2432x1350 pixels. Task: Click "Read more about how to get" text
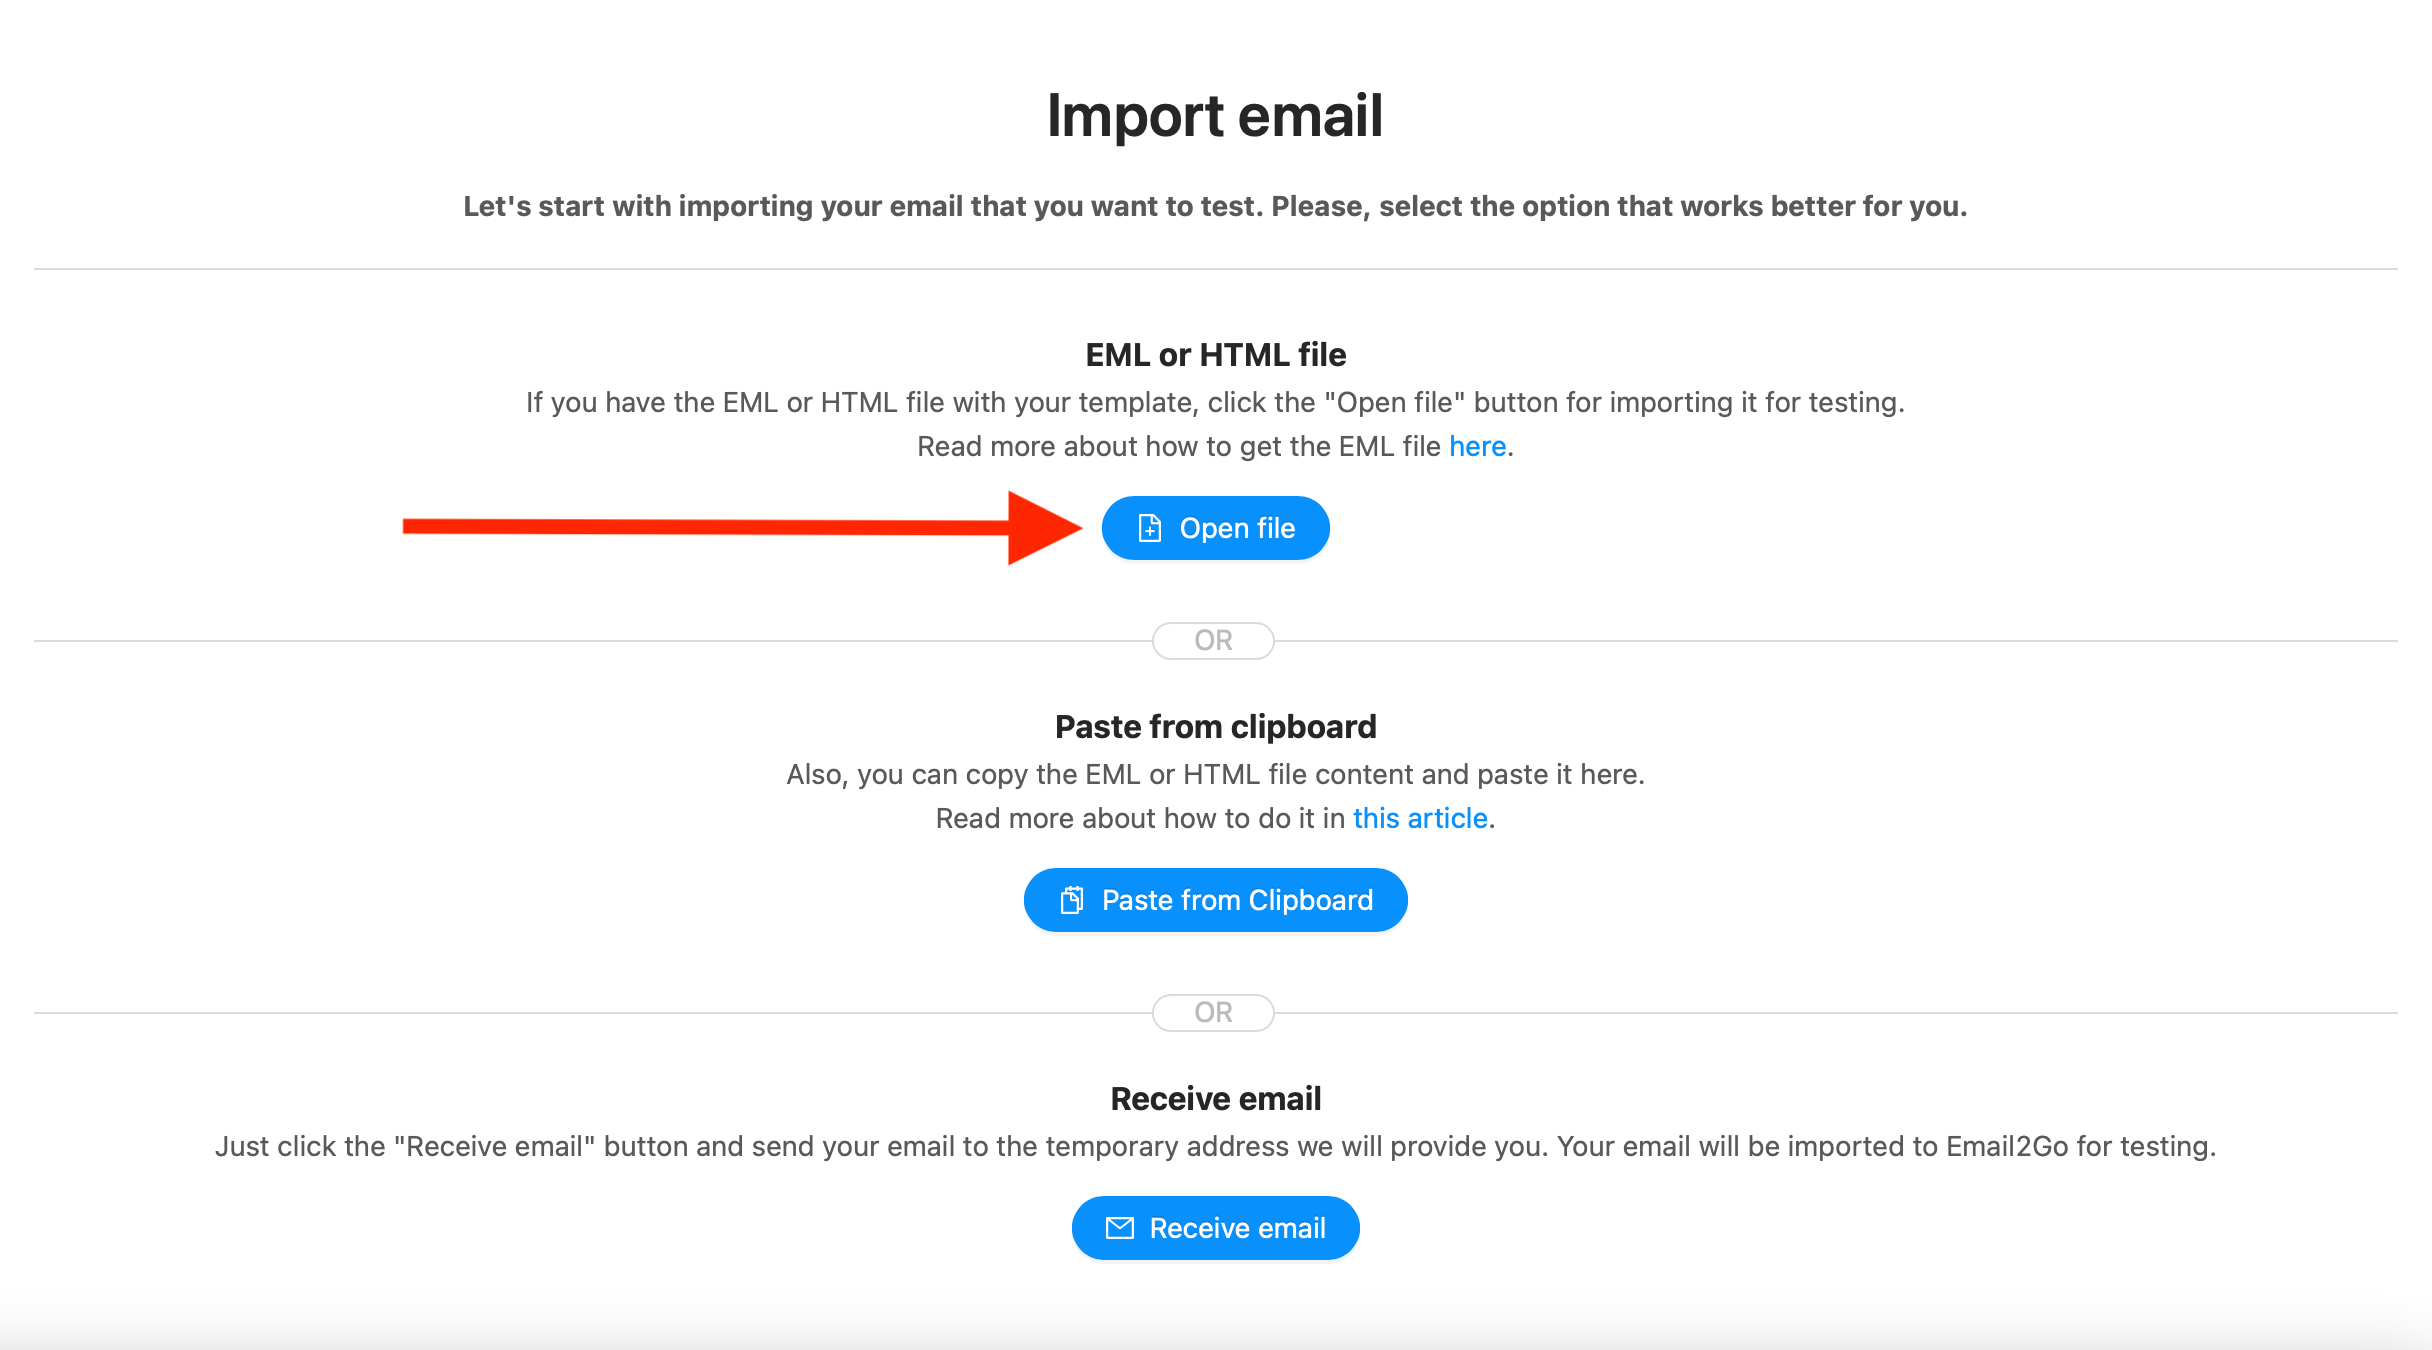coord(1179,446)
